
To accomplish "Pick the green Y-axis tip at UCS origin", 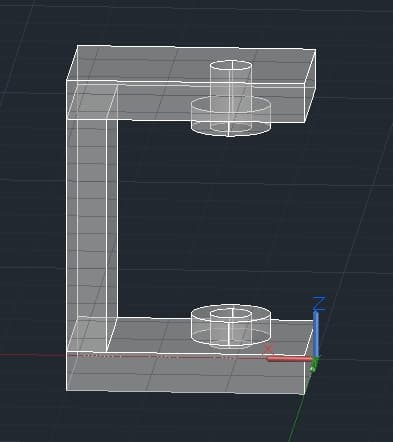I will pos(313,367).
